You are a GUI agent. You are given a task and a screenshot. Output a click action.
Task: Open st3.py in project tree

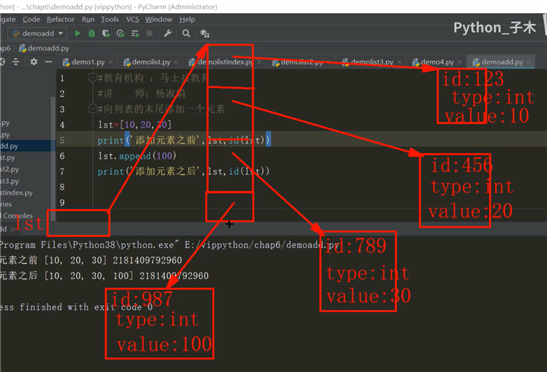(x=10, y=181)
